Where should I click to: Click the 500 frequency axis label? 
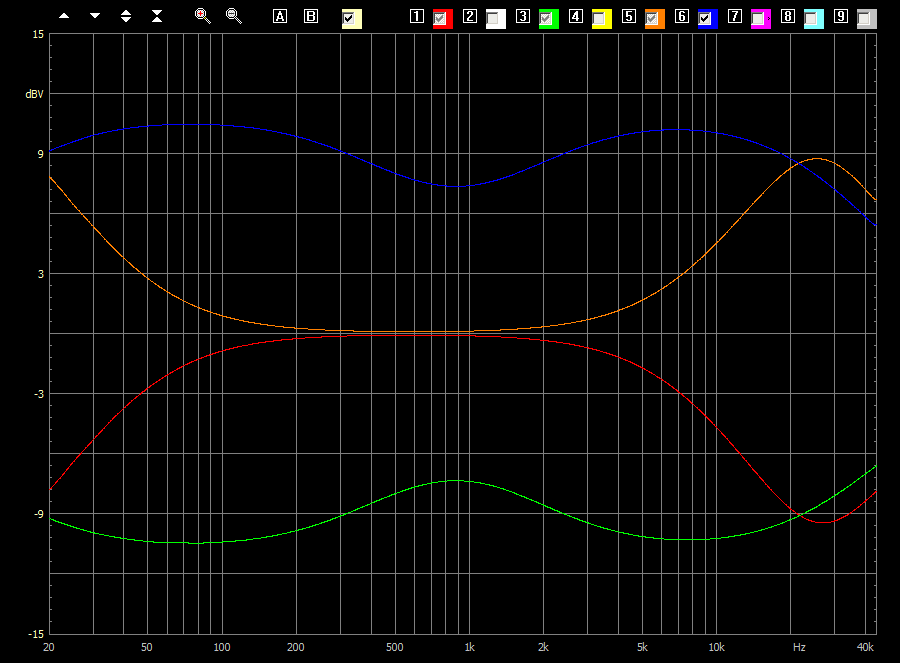coord(394,647)
